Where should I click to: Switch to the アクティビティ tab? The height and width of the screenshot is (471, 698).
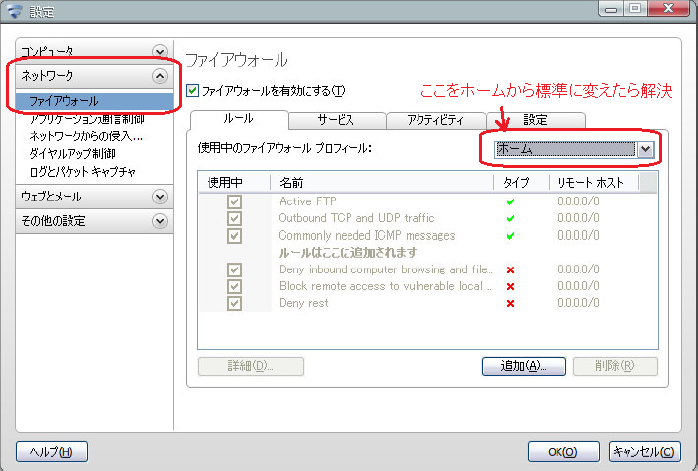(435, 120)
